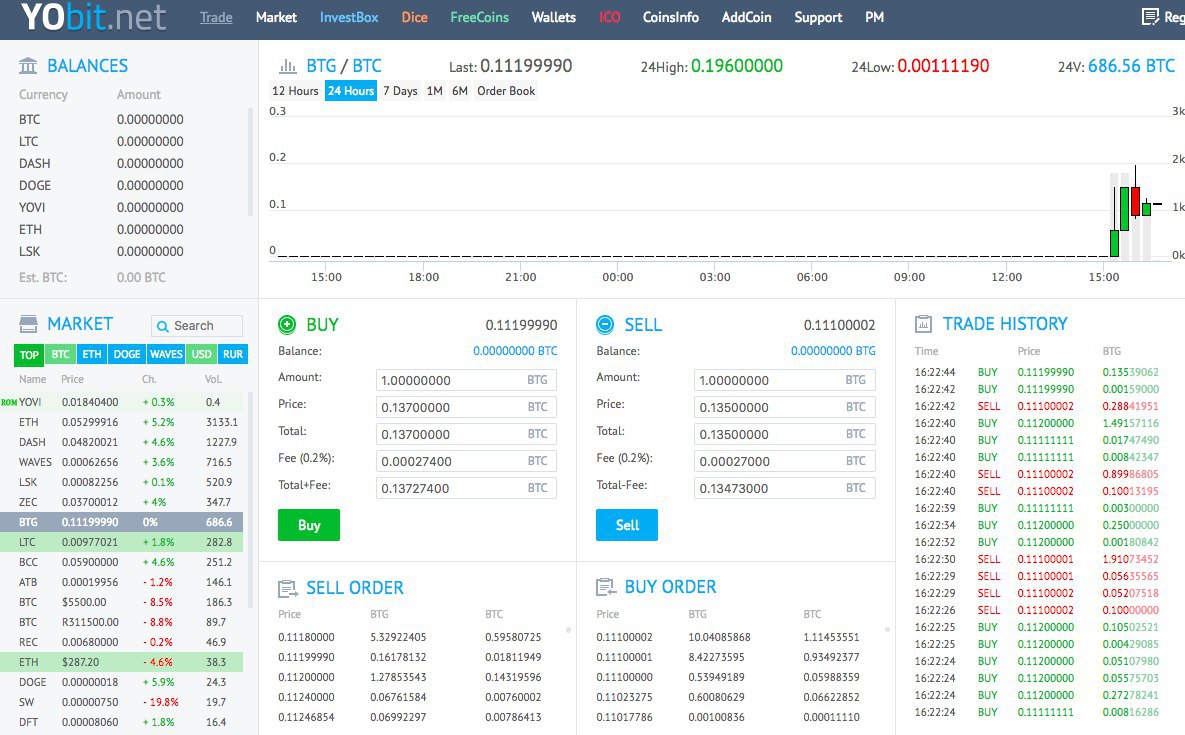
Task: Select the DASH 0.04820021 market row
Action: tap(122, 442)
